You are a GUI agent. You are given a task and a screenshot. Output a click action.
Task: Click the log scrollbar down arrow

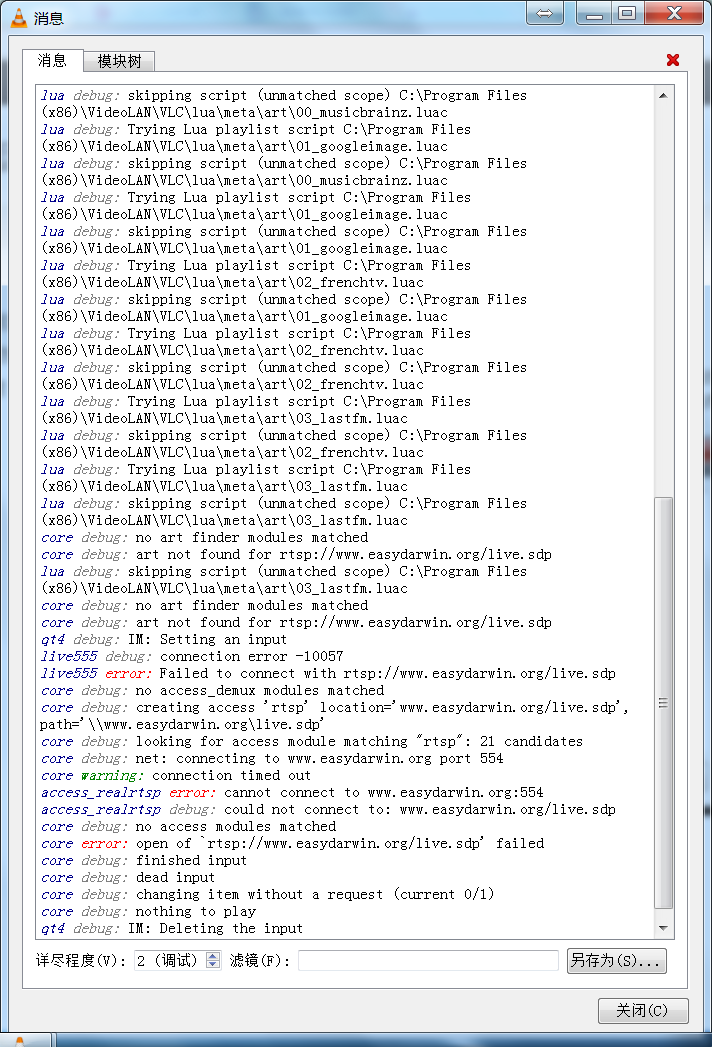pyautogui.click(x=663, y=928)
